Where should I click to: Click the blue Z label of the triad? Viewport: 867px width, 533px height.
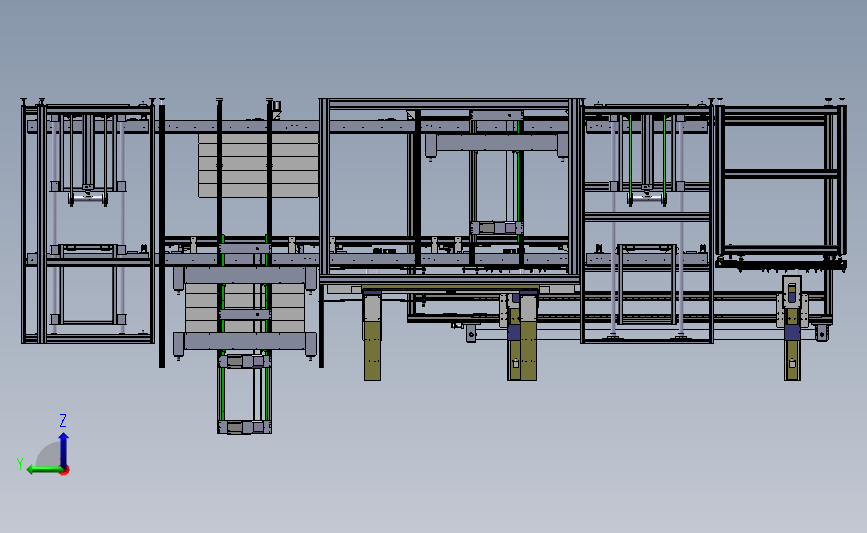pos(63,421)
